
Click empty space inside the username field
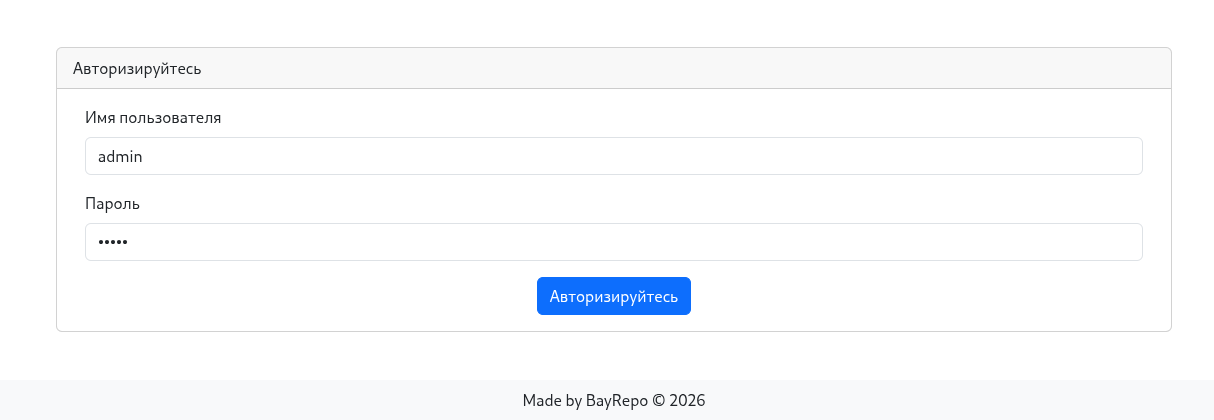700,156
